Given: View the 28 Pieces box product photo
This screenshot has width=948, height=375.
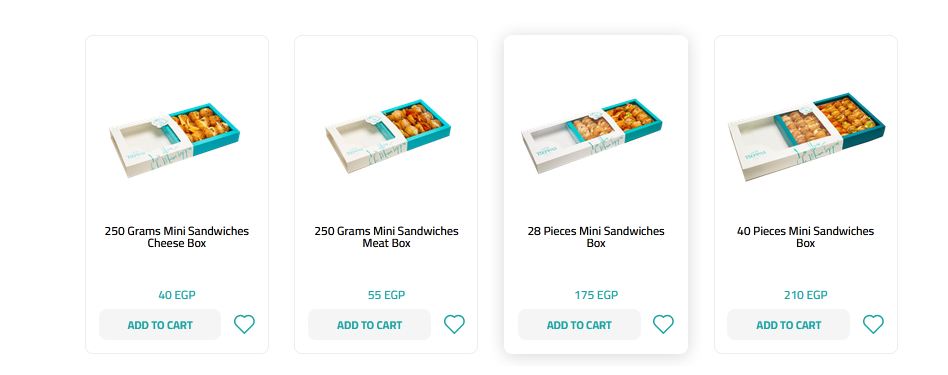Looking at the screenshot, I should click(591, 136).
